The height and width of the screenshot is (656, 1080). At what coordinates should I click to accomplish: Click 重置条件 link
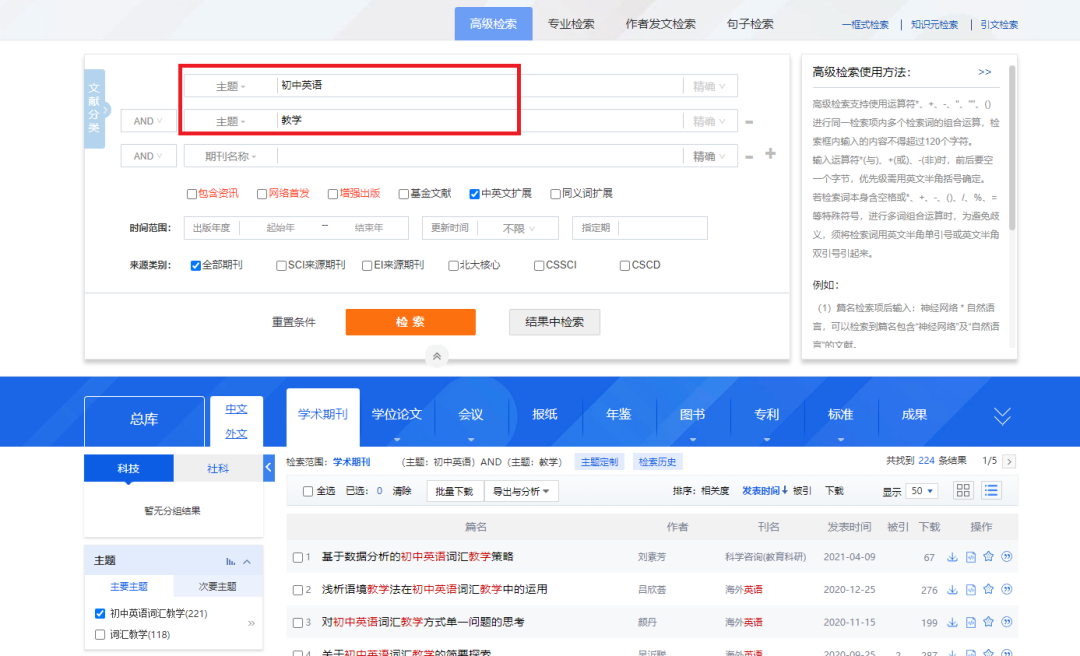pyautogui.click(x=294, y=322)
